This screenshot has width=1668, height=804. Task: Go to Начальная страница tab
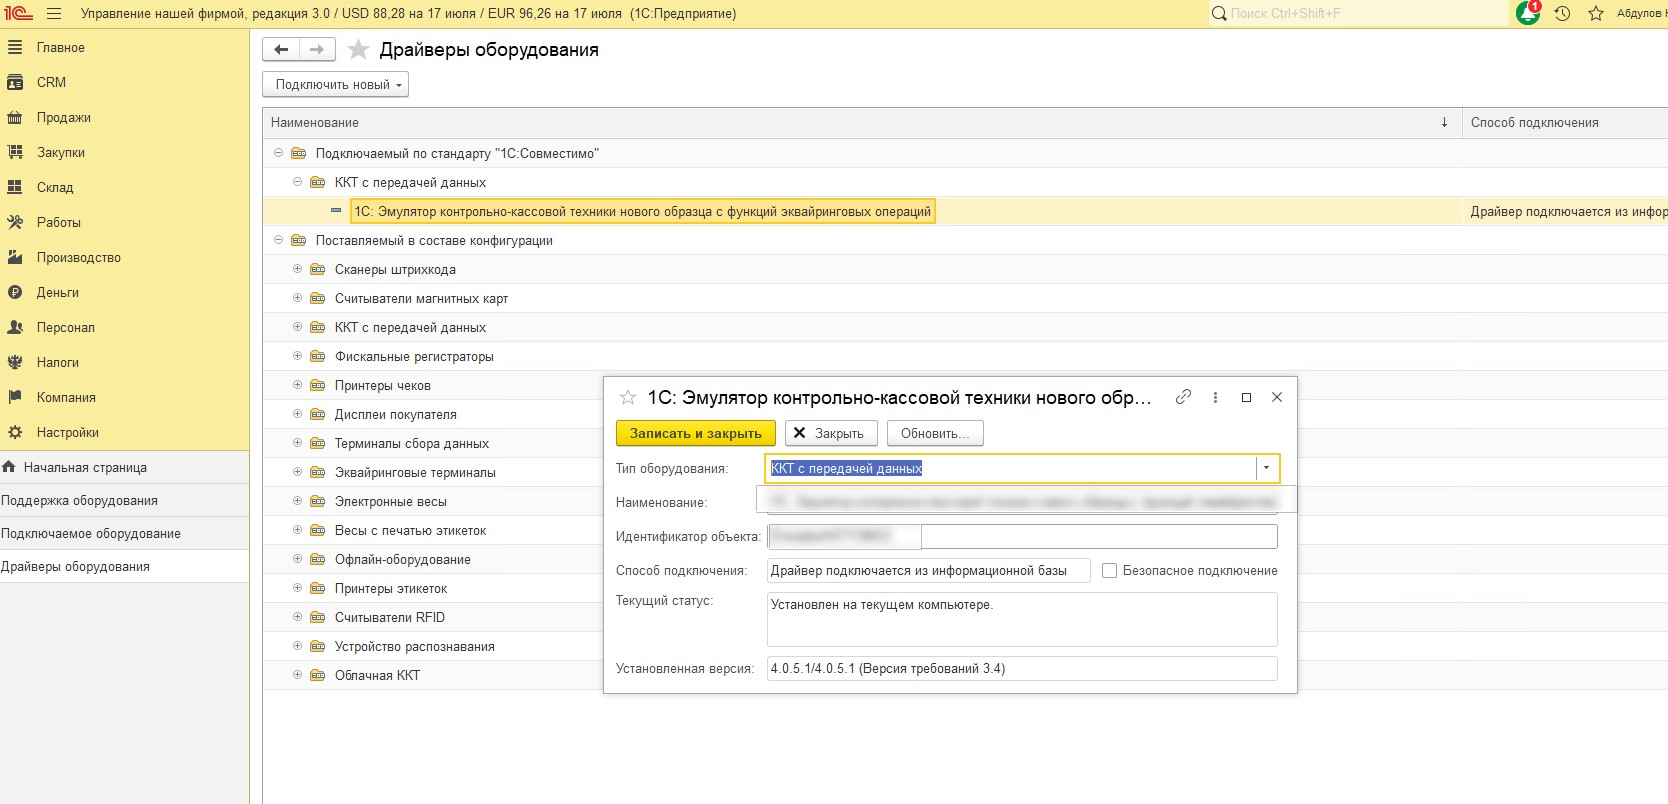(x=124, y=467)
